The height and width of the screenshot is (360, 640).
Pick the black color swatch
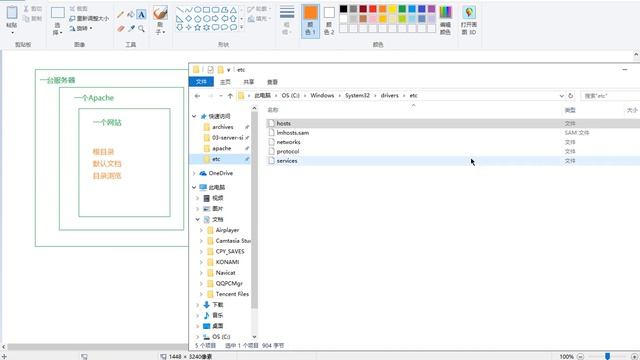(344, 9)
